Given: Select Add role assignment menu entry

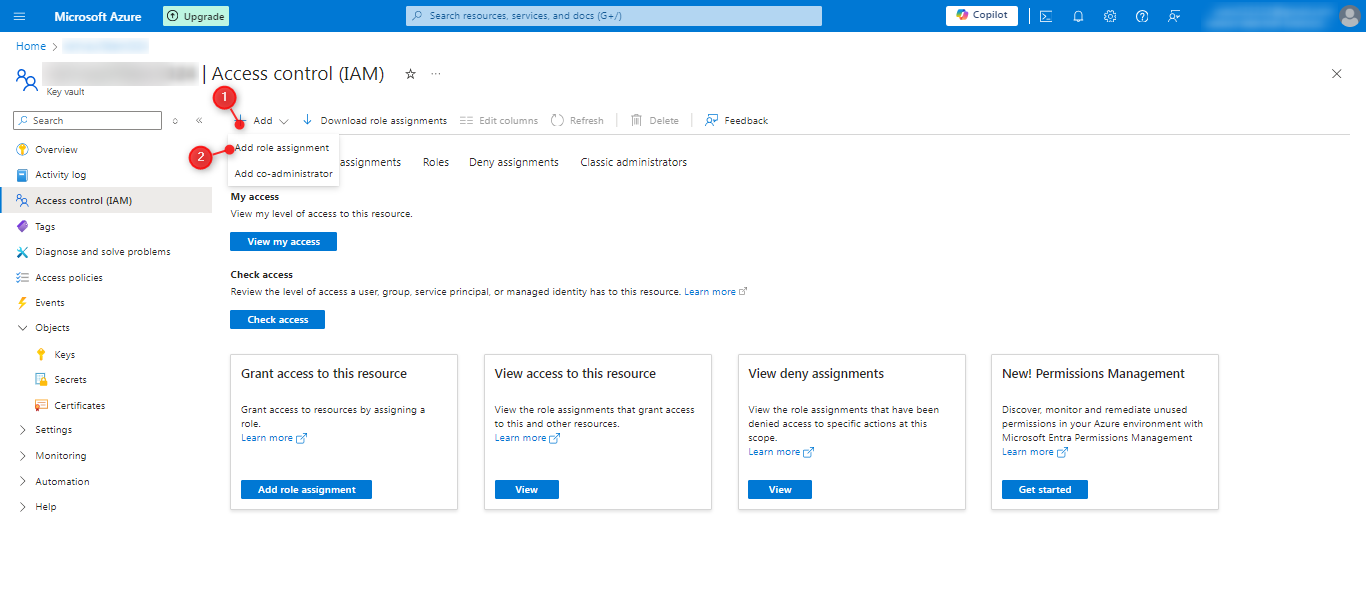Looking at the screenshot, I should 282,148.
